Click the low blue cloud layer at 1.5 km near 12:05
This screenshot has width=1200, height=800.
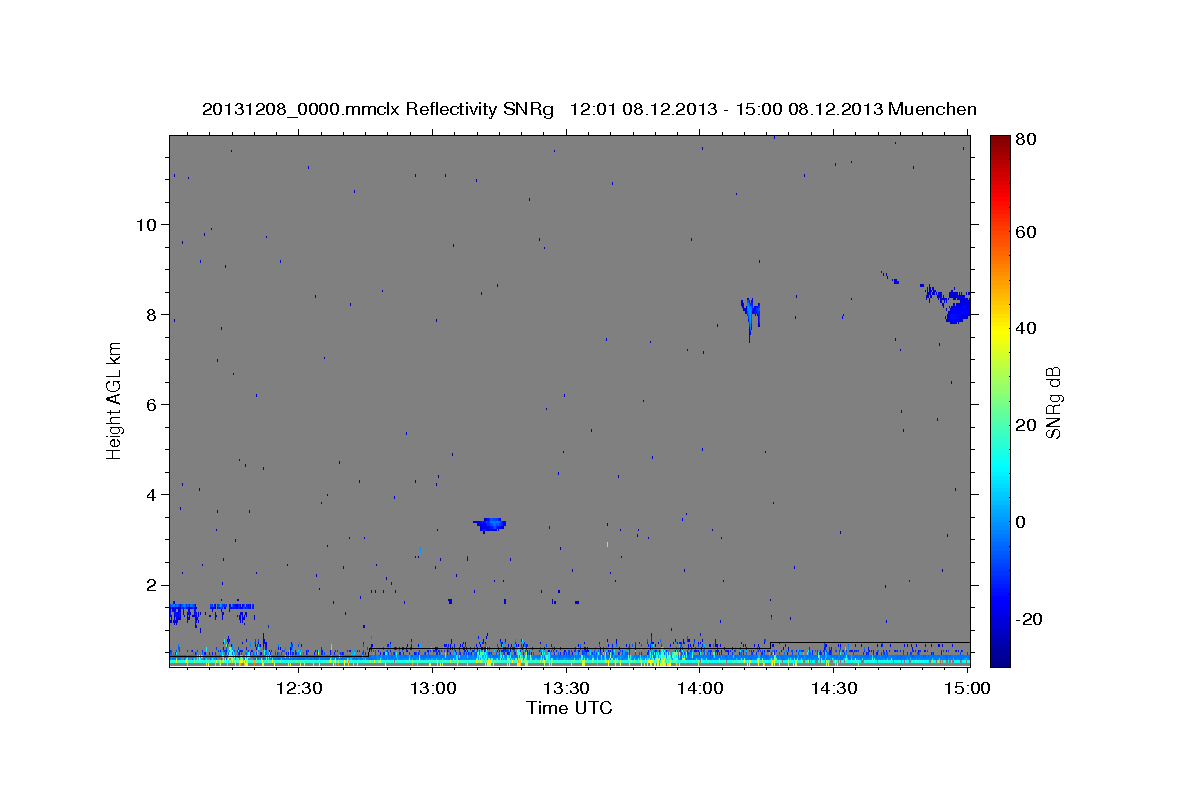point(183,612)
